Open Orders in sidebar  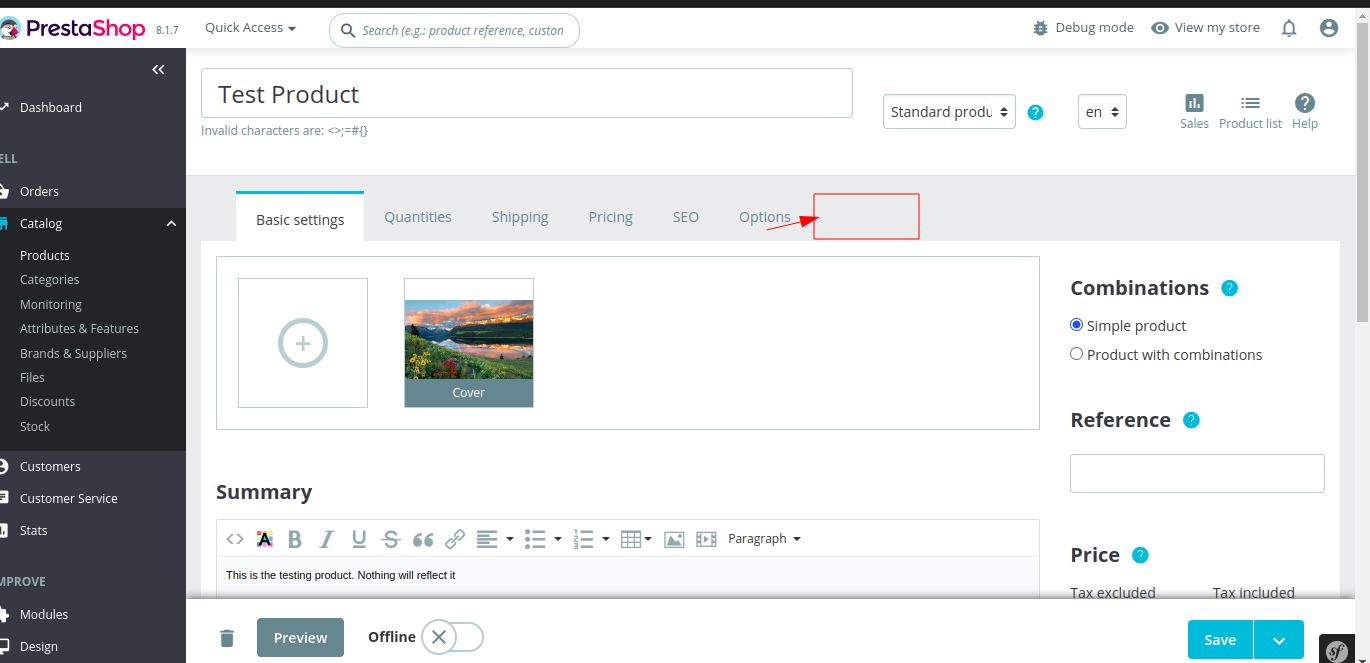[39, 191]
